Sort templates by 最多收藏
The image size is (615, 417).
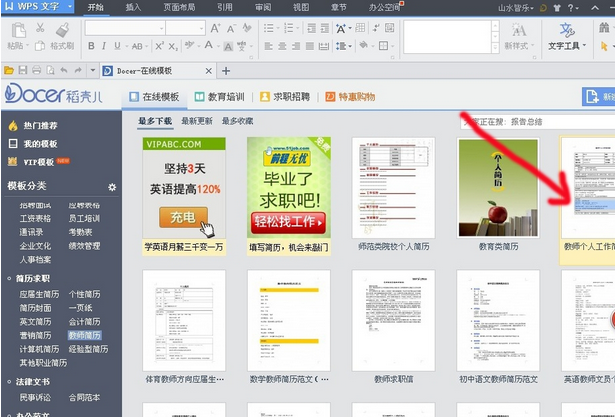click(x=238, y=121)
